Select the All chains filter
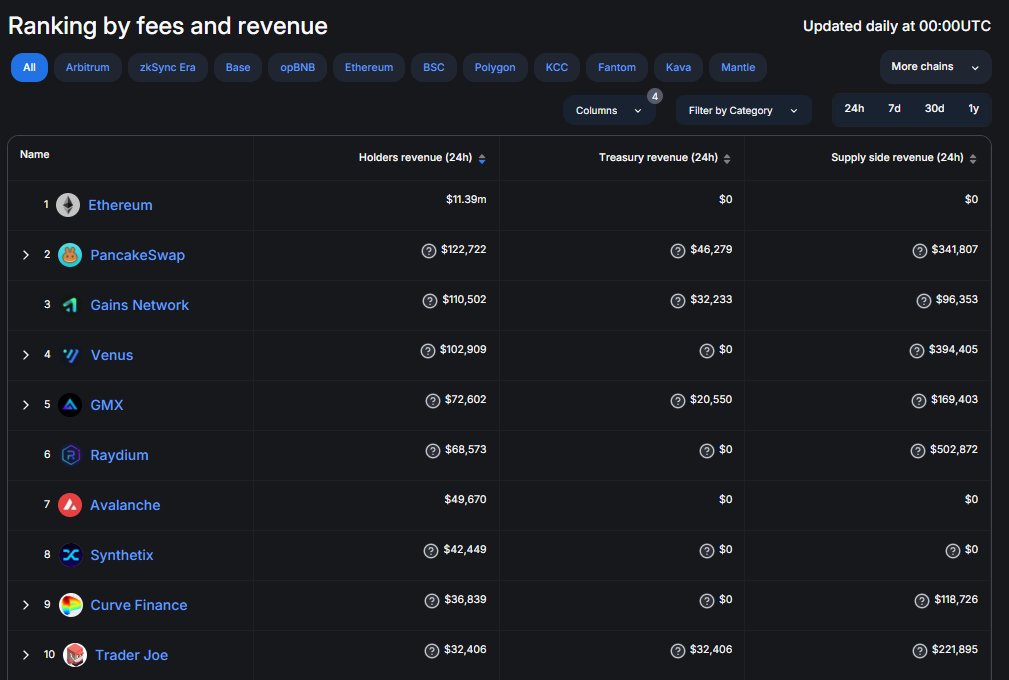Screen dimensions: 1009x680 tap(29, 68)
